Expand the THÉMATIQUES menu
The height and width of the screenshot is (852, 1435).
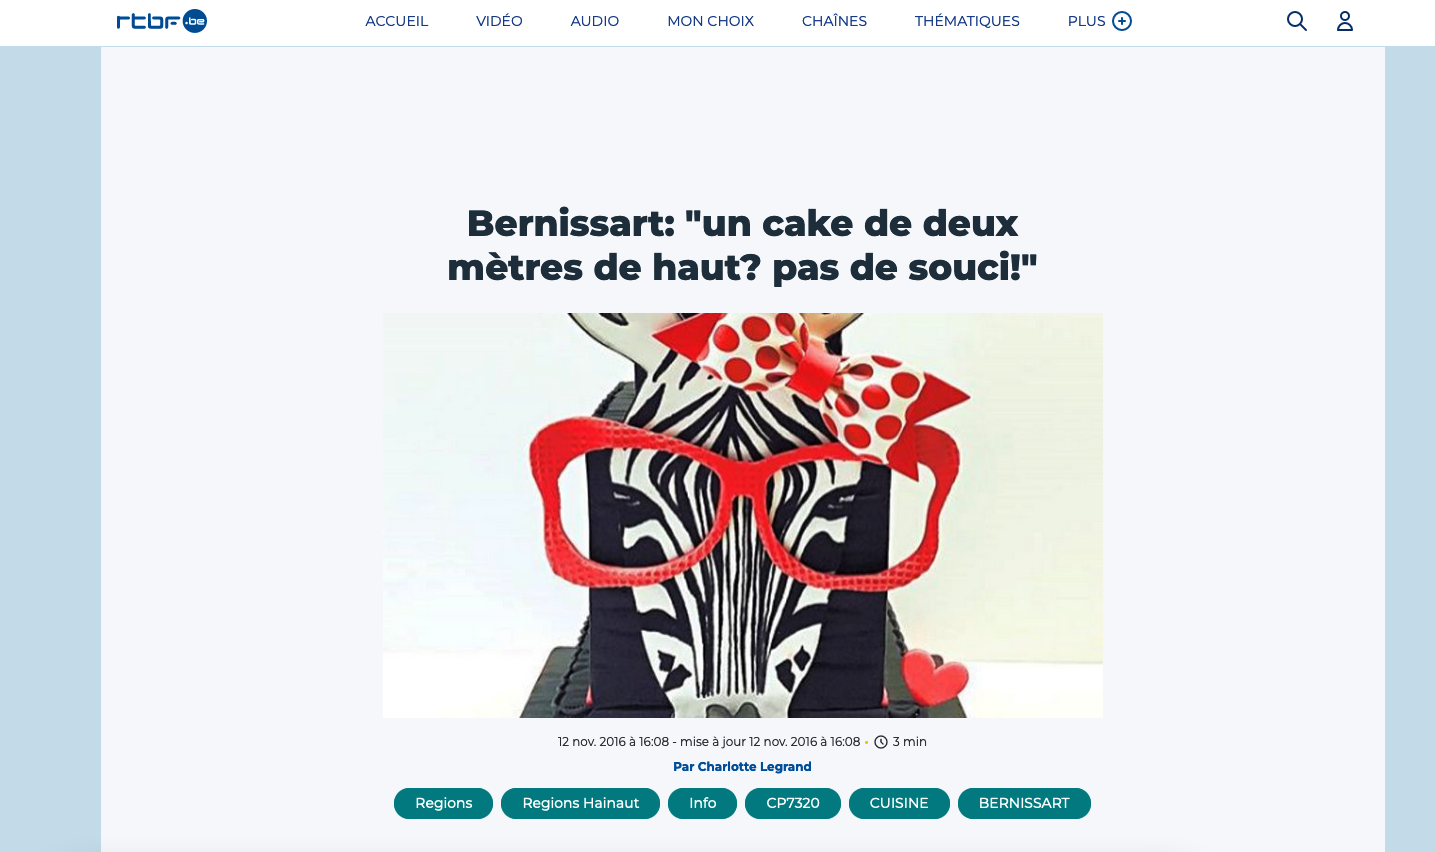pyautogui.click(x=967, y=21)
